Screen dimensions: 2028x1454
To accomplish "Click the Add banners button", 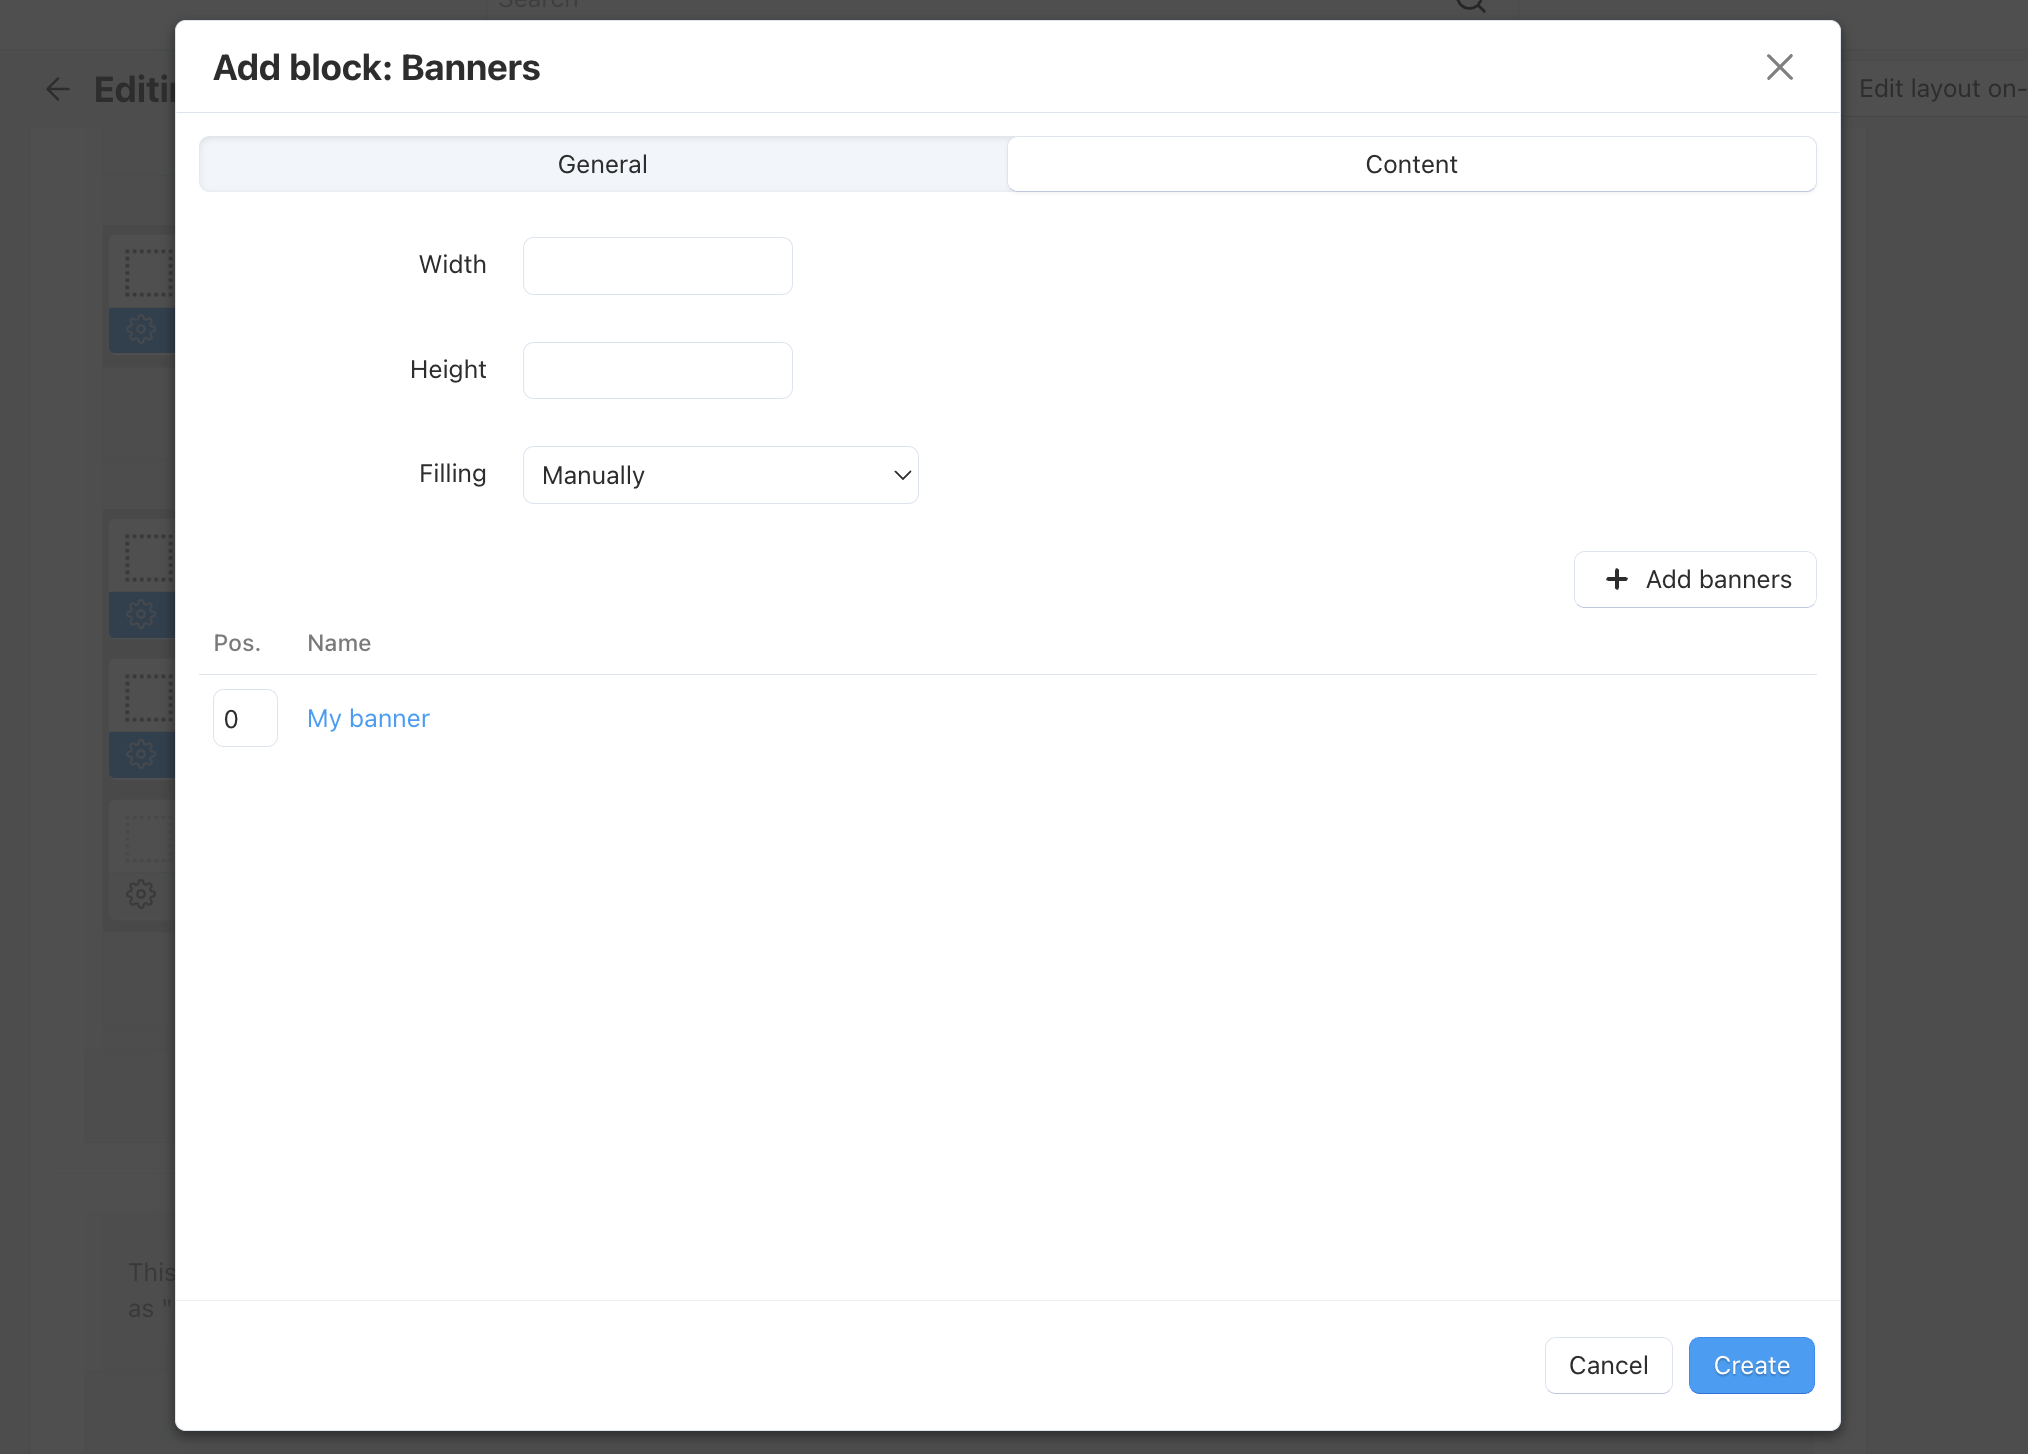I will point(1695,580).
